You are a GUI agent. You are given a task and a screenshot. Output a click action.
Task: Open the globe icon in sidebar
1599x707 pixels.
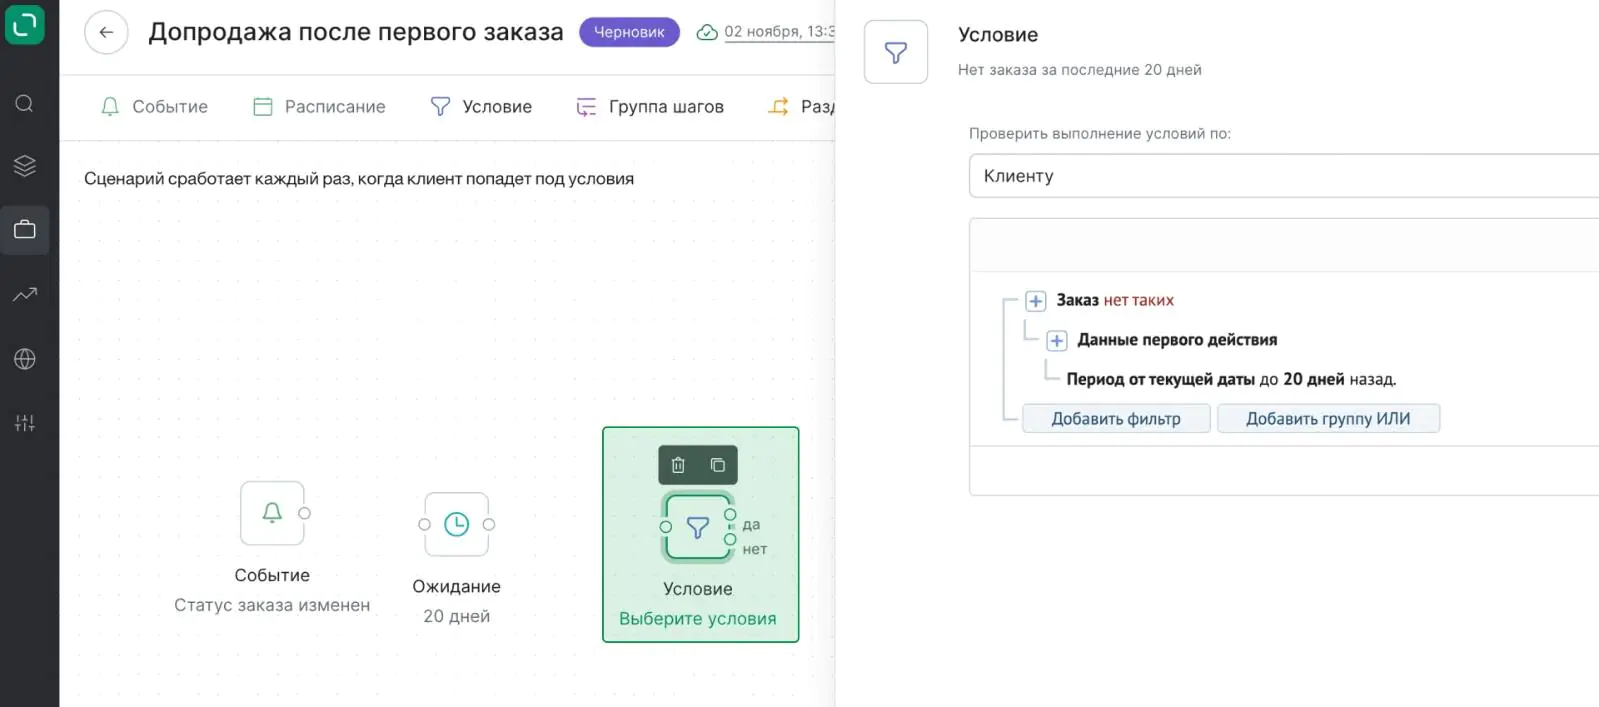pos(25,359)
